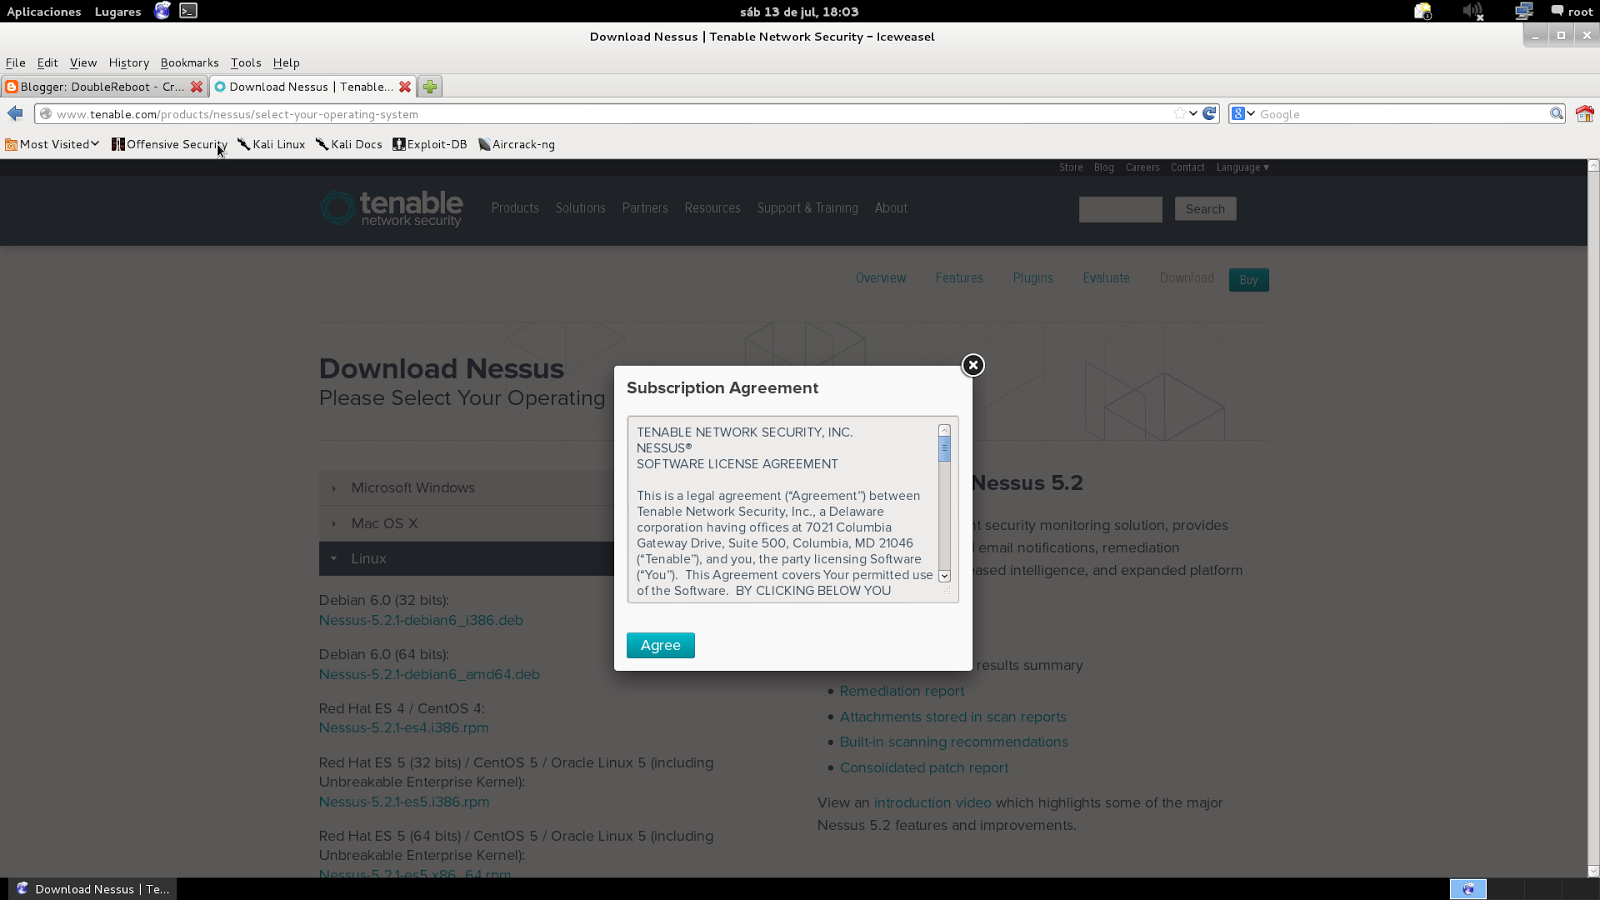Click the Buy button
The height and width of the screenshot is (900, 1600).
[x=1248, y=280]
